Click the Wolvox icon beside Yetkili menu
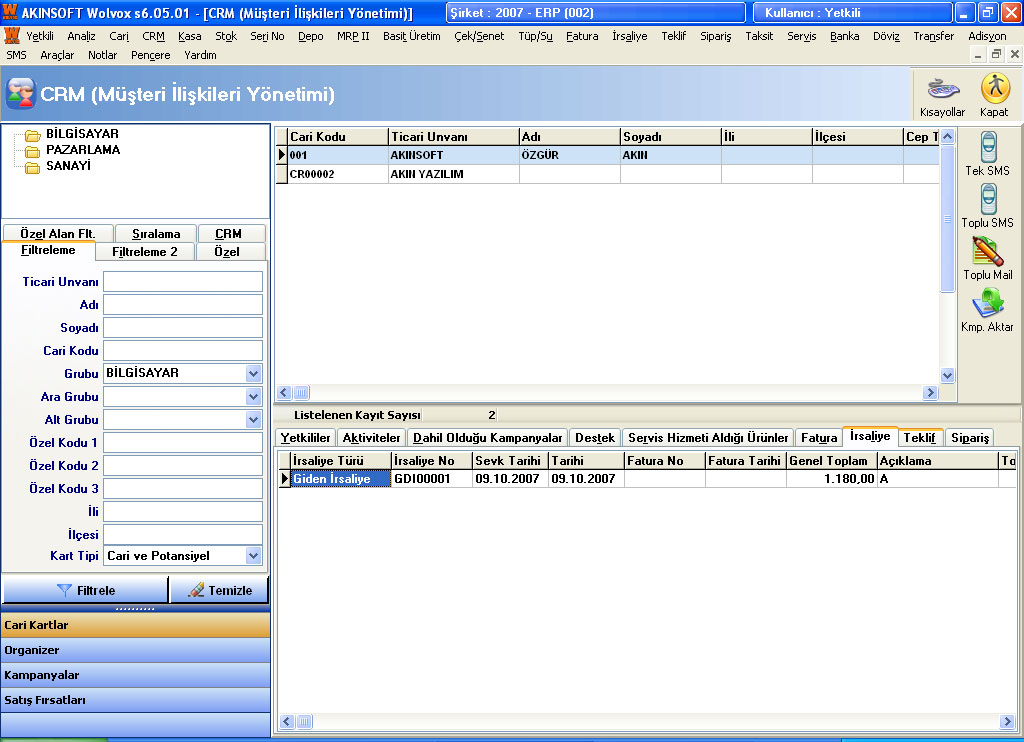1024x742 pixels. coord(12,36)
